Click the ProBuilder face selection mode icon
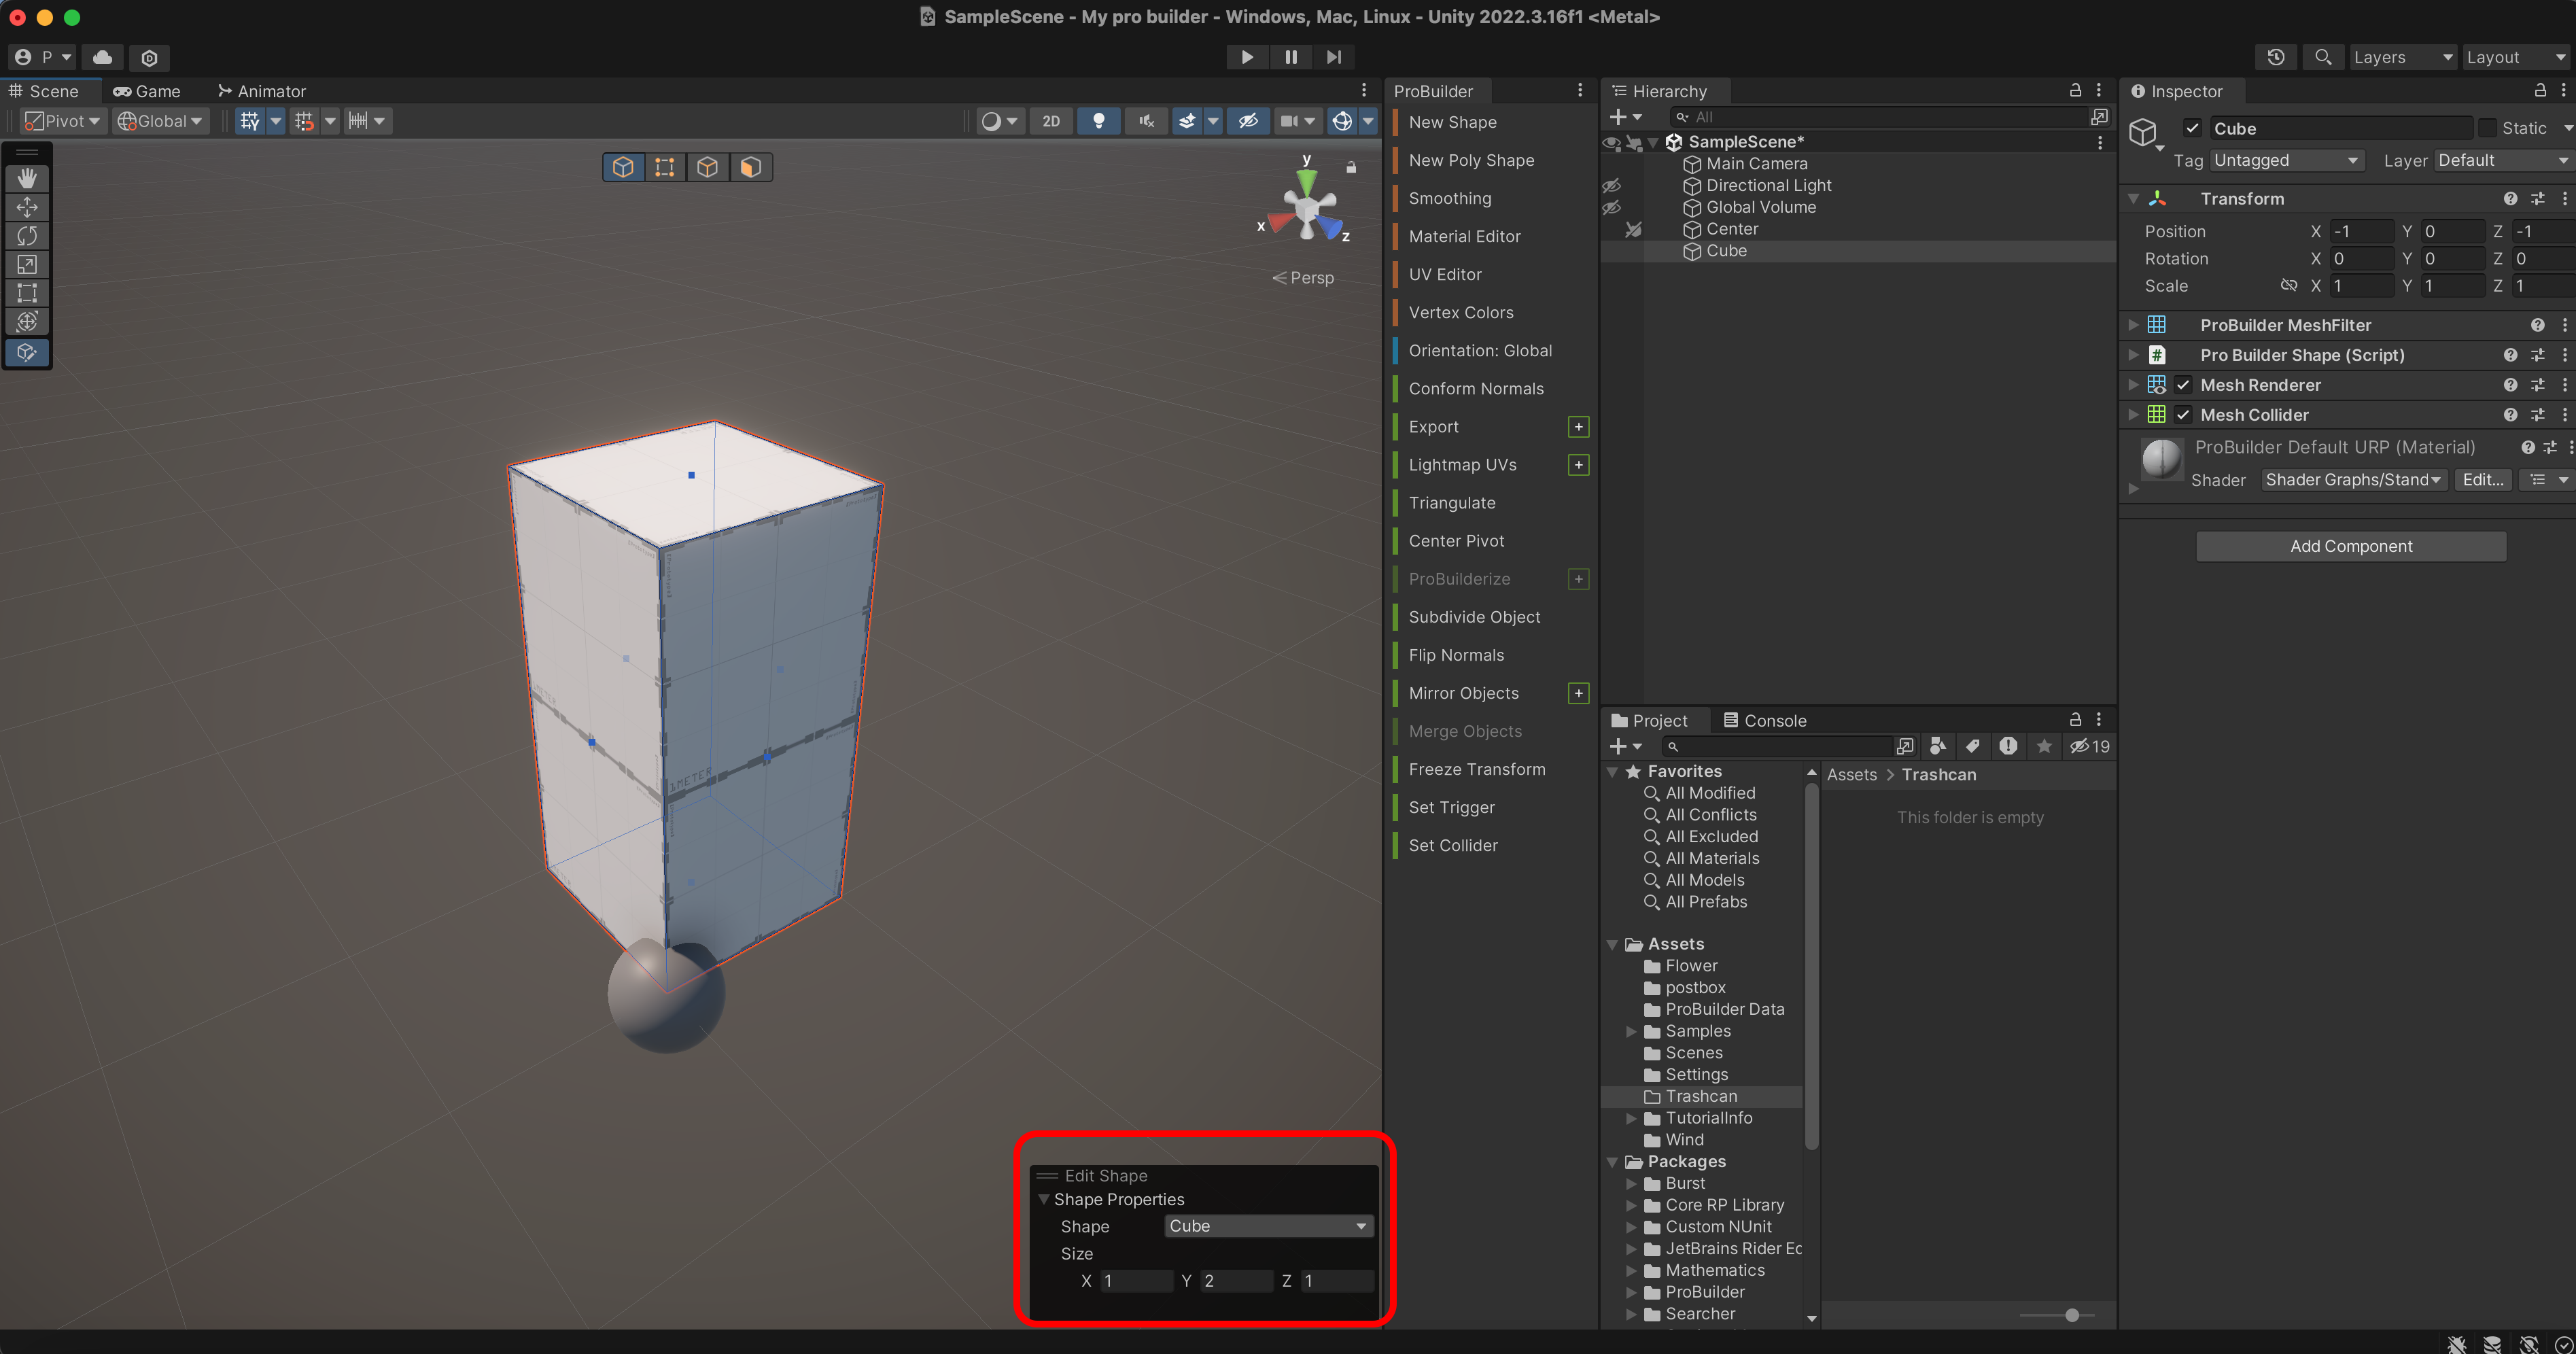2576x1354 pixels. coord(751,167)
